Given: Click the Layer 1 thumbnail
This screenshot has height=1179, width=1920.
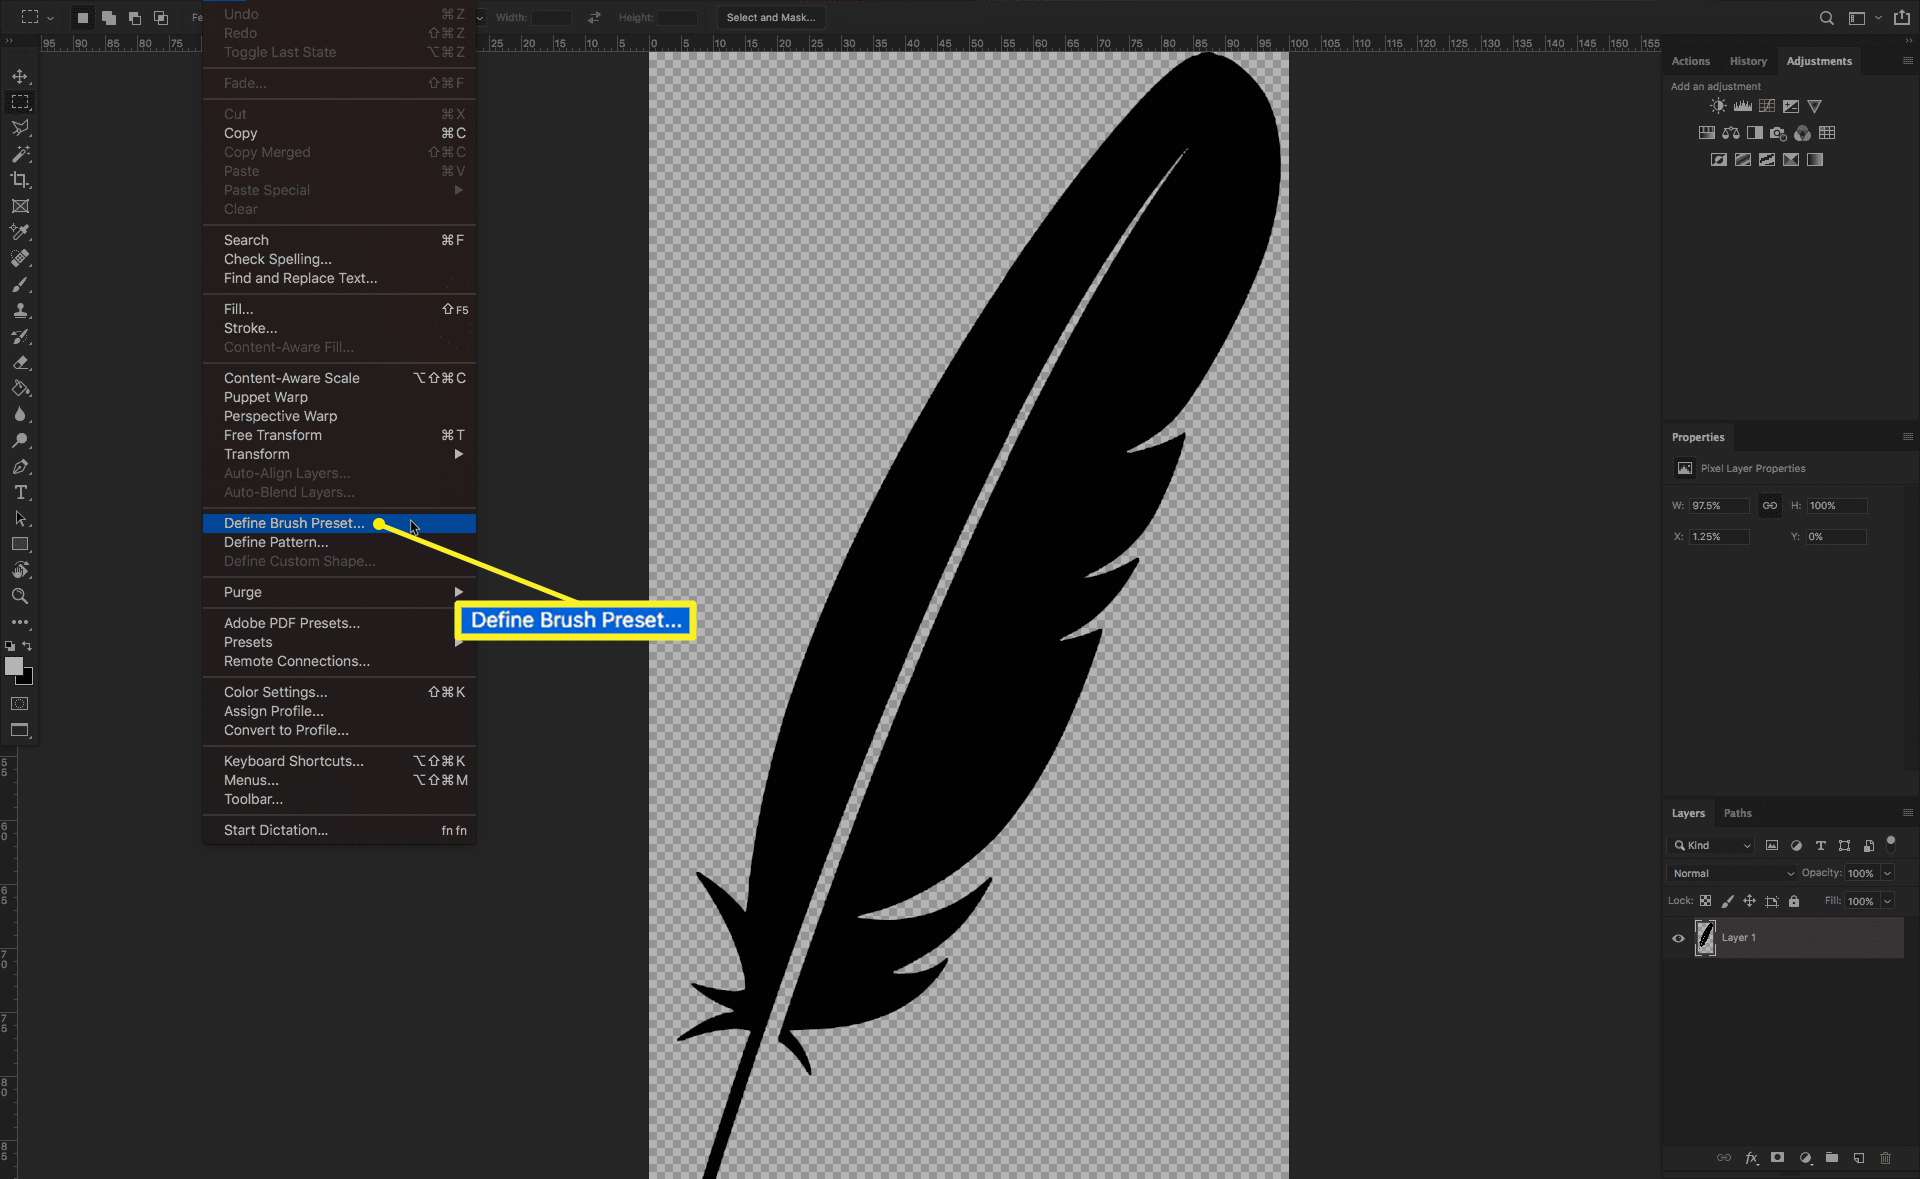Looking at the screenshot, I should click(1706, 938).
